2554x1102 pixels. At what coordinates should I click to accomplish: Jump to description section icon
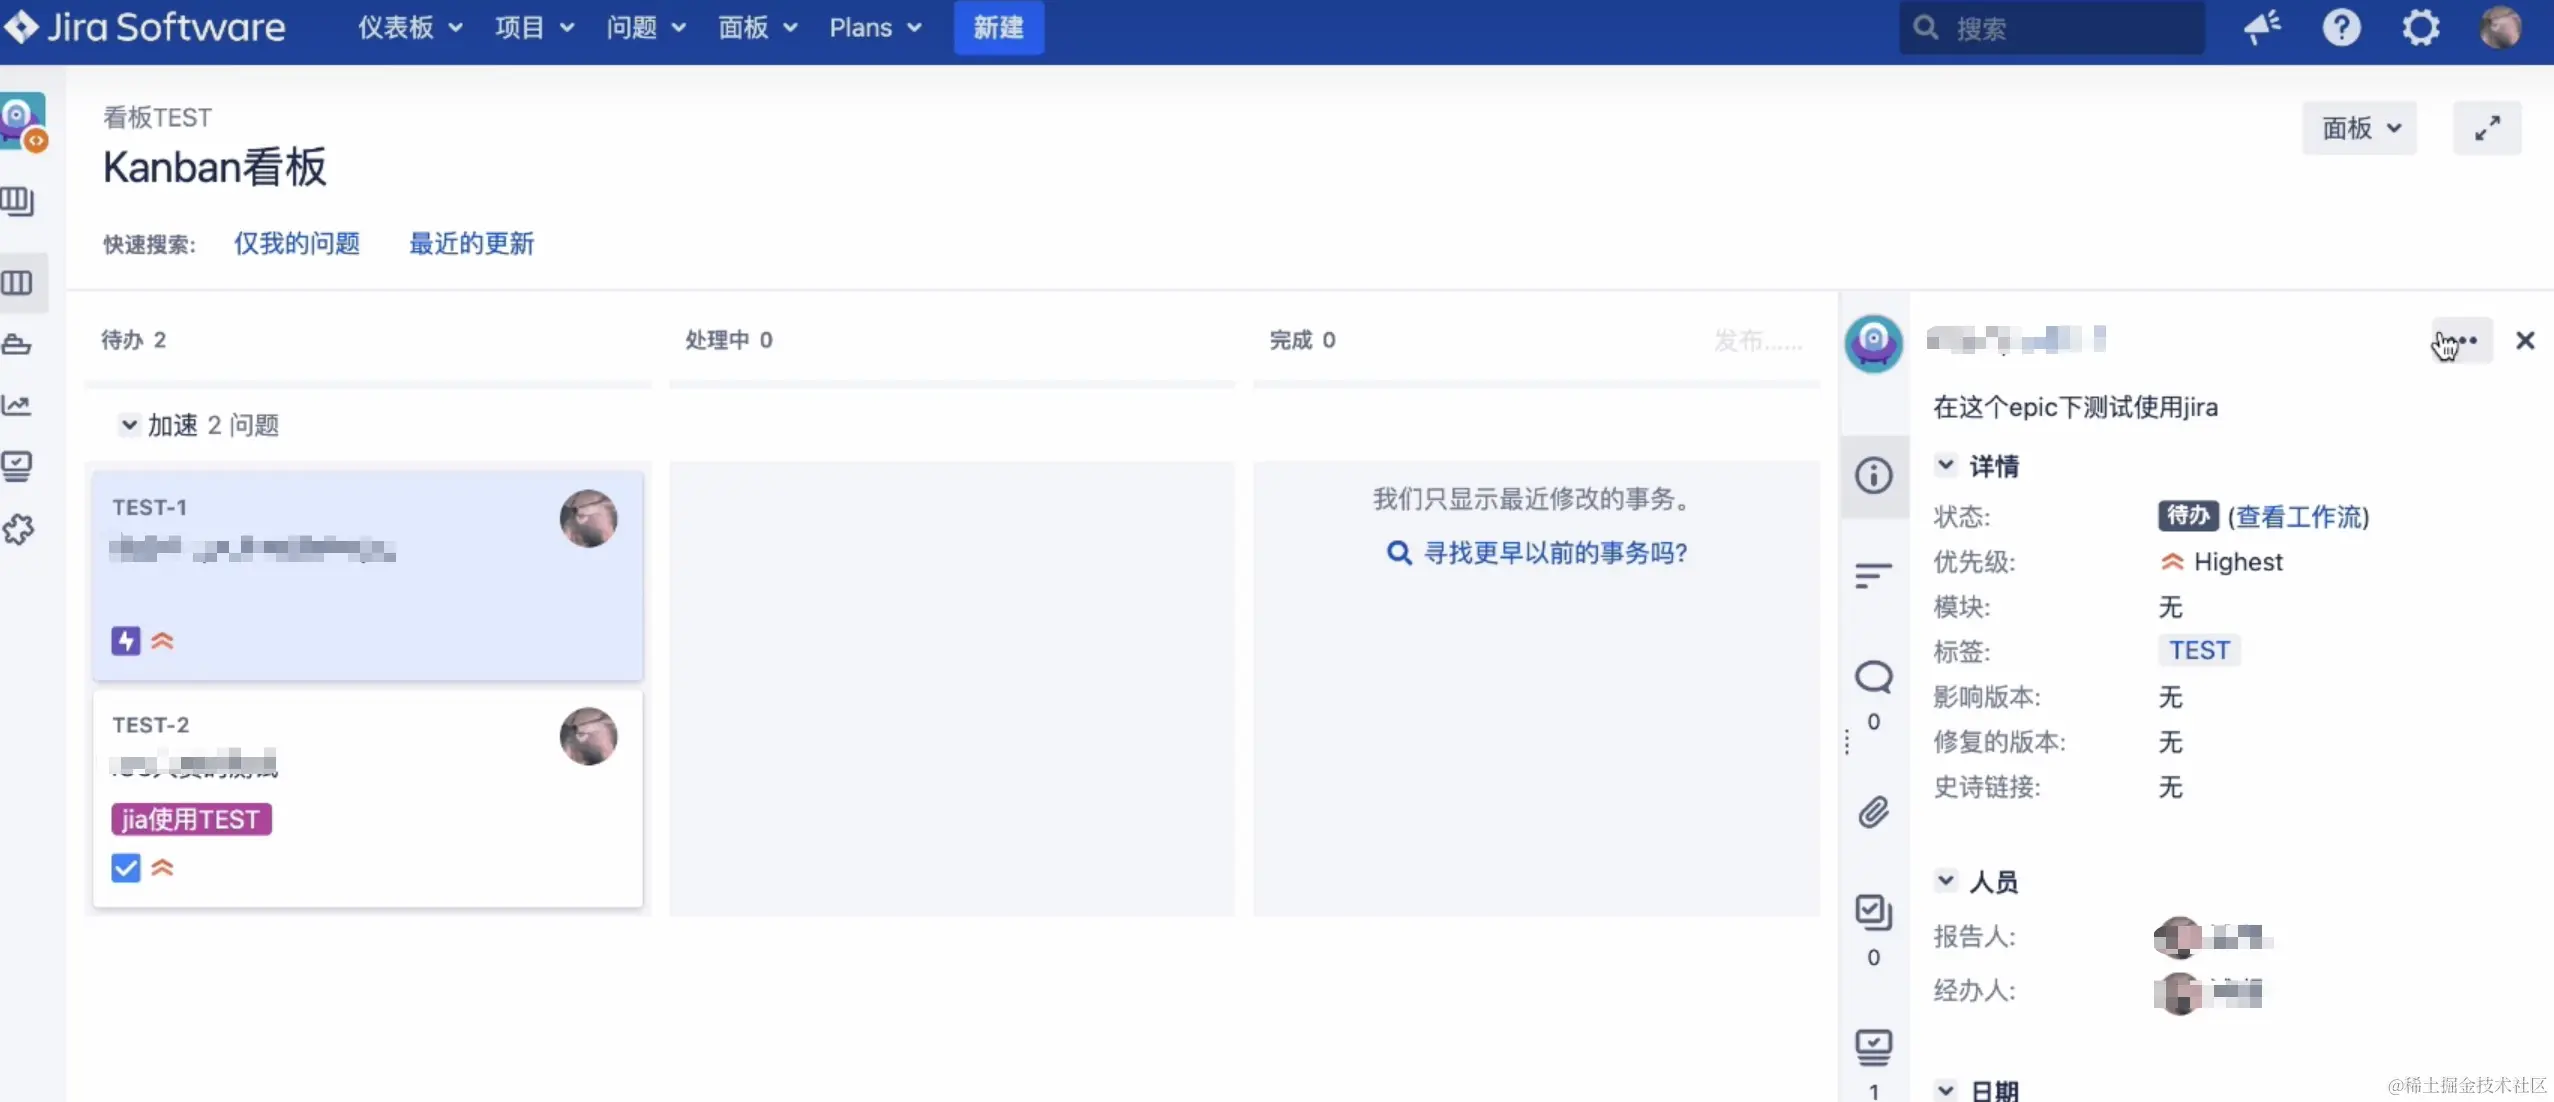pos(1873,575)
